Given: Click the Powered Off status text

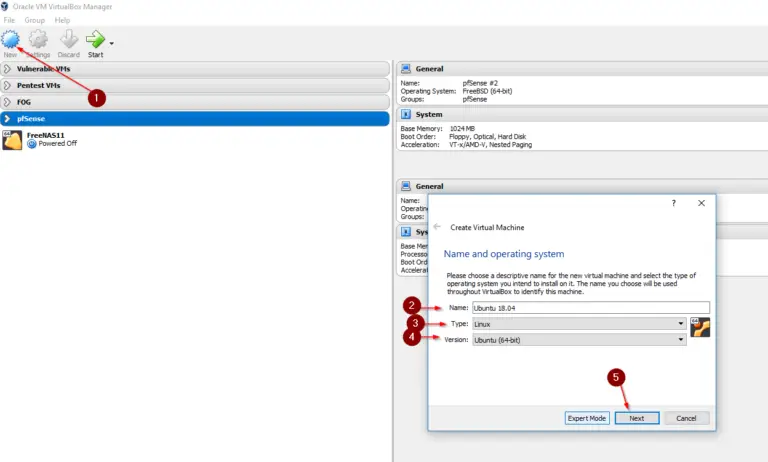Looking at the screenshot, I should (x=58, y=144).
